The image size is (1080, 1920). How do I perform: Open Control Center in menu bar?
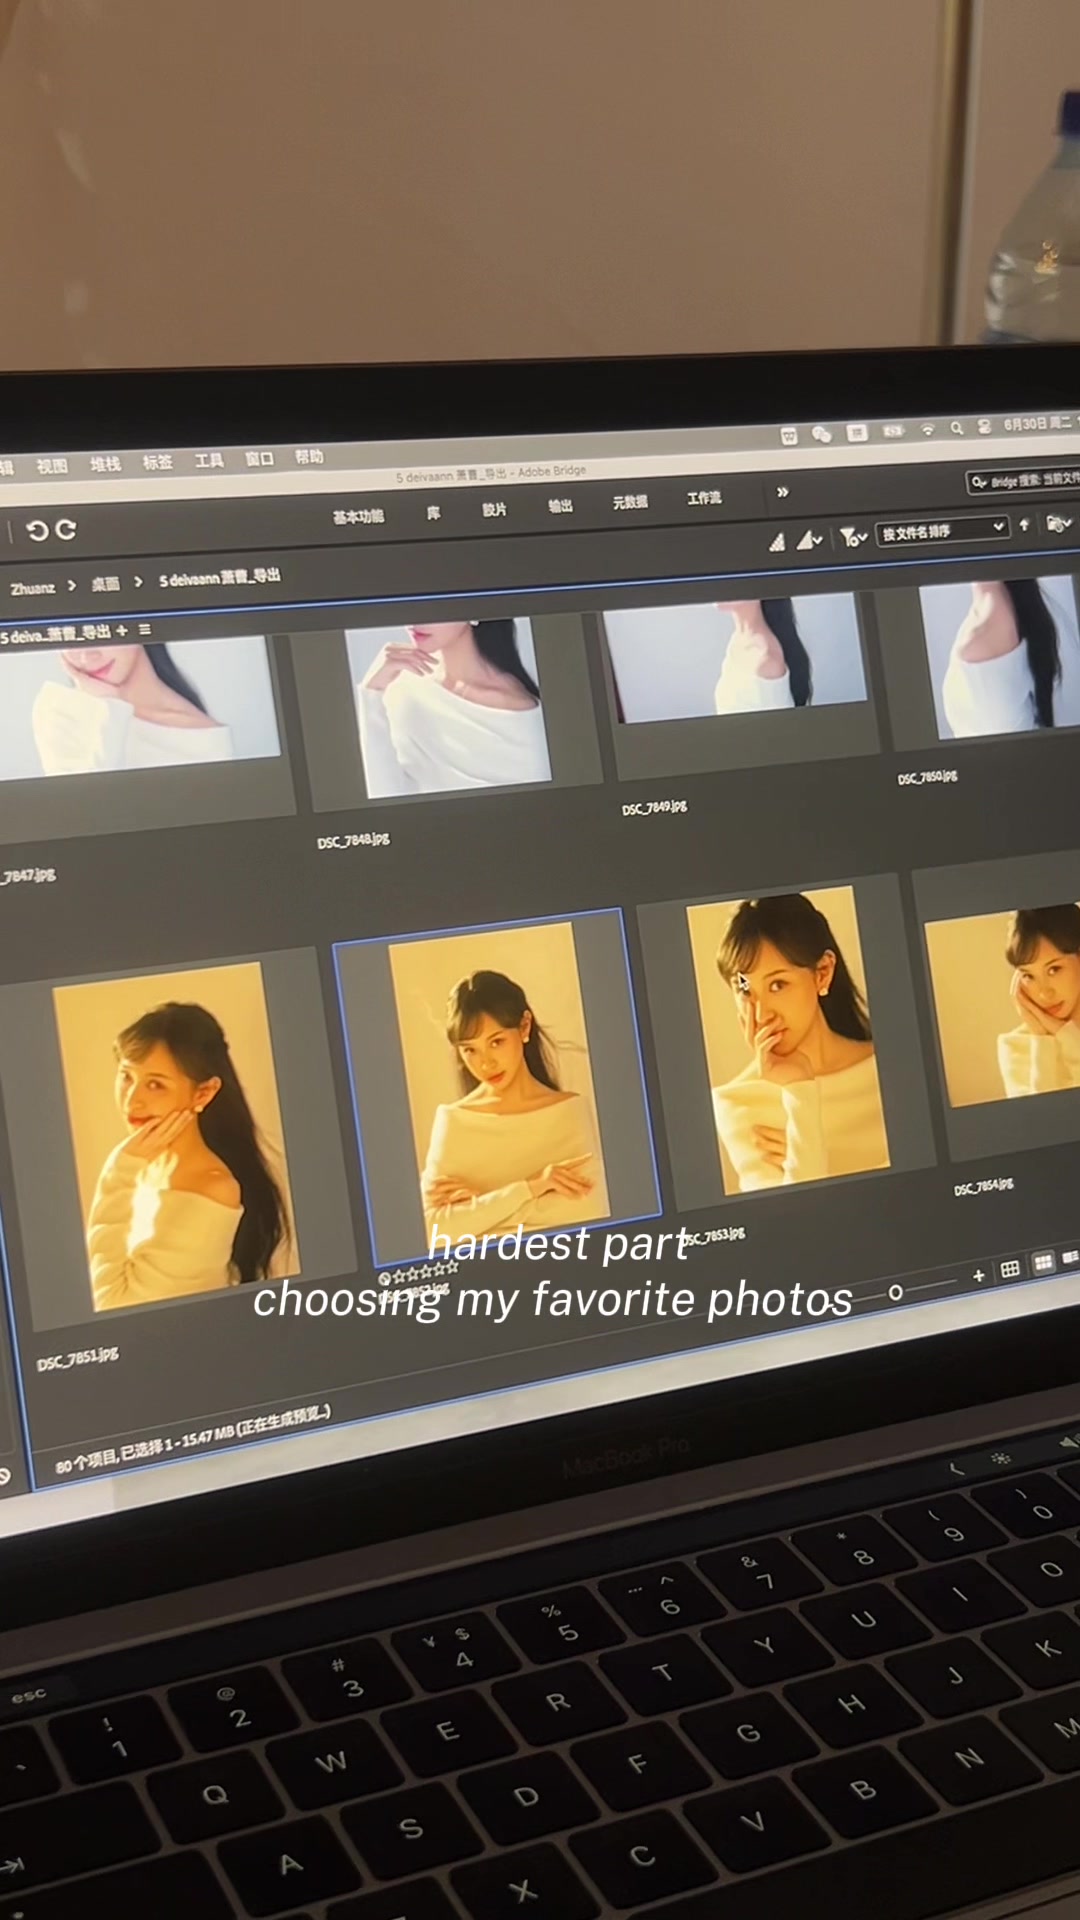click(x=984, y=427)
